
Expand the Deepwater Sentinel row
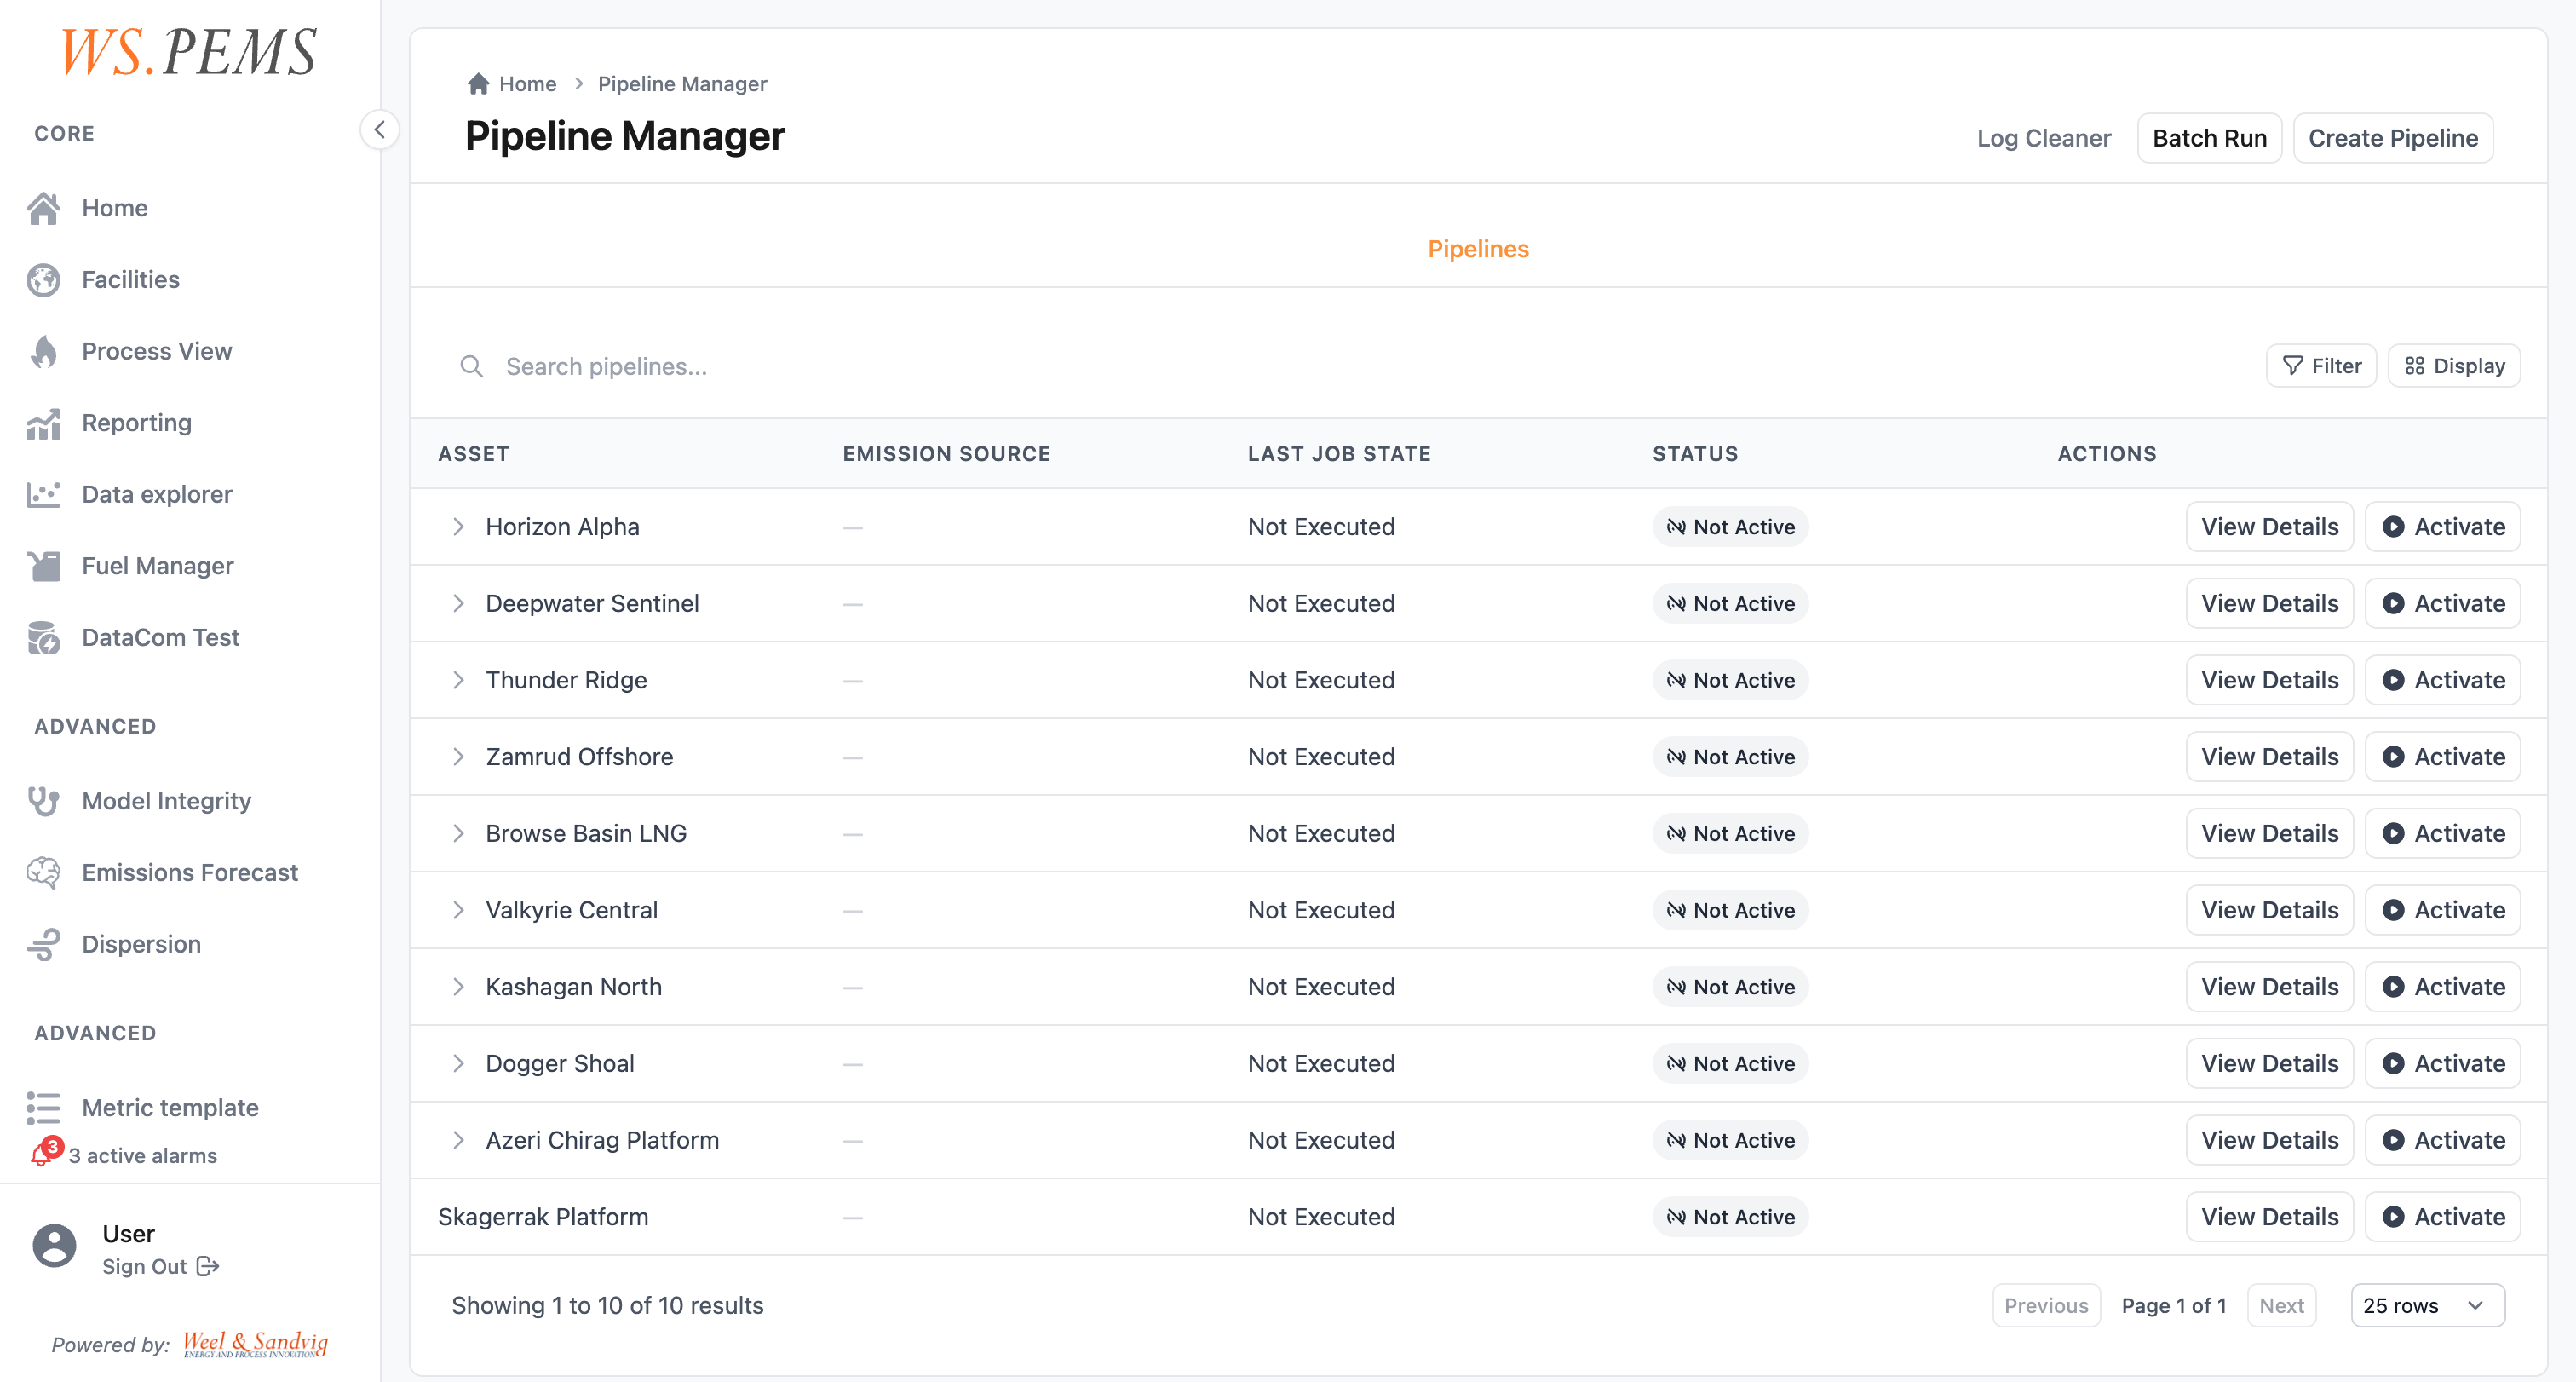pyautogui.click(x=458, y=604)
